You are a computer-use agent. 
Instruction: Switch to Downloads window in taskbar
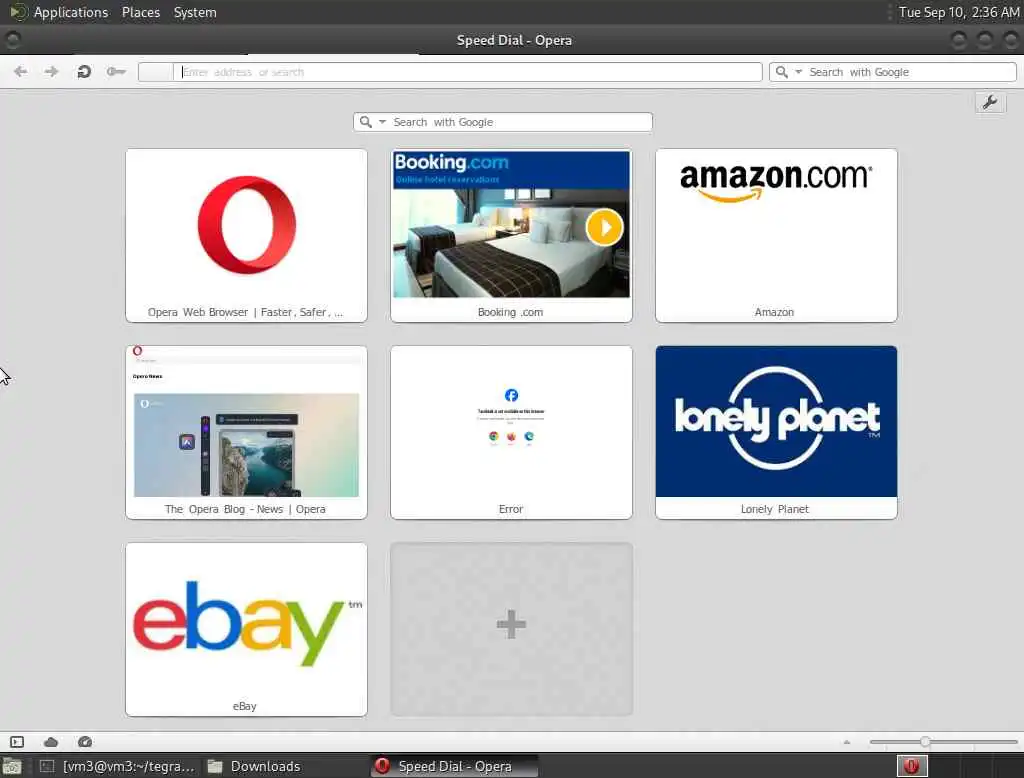[255, 766]
